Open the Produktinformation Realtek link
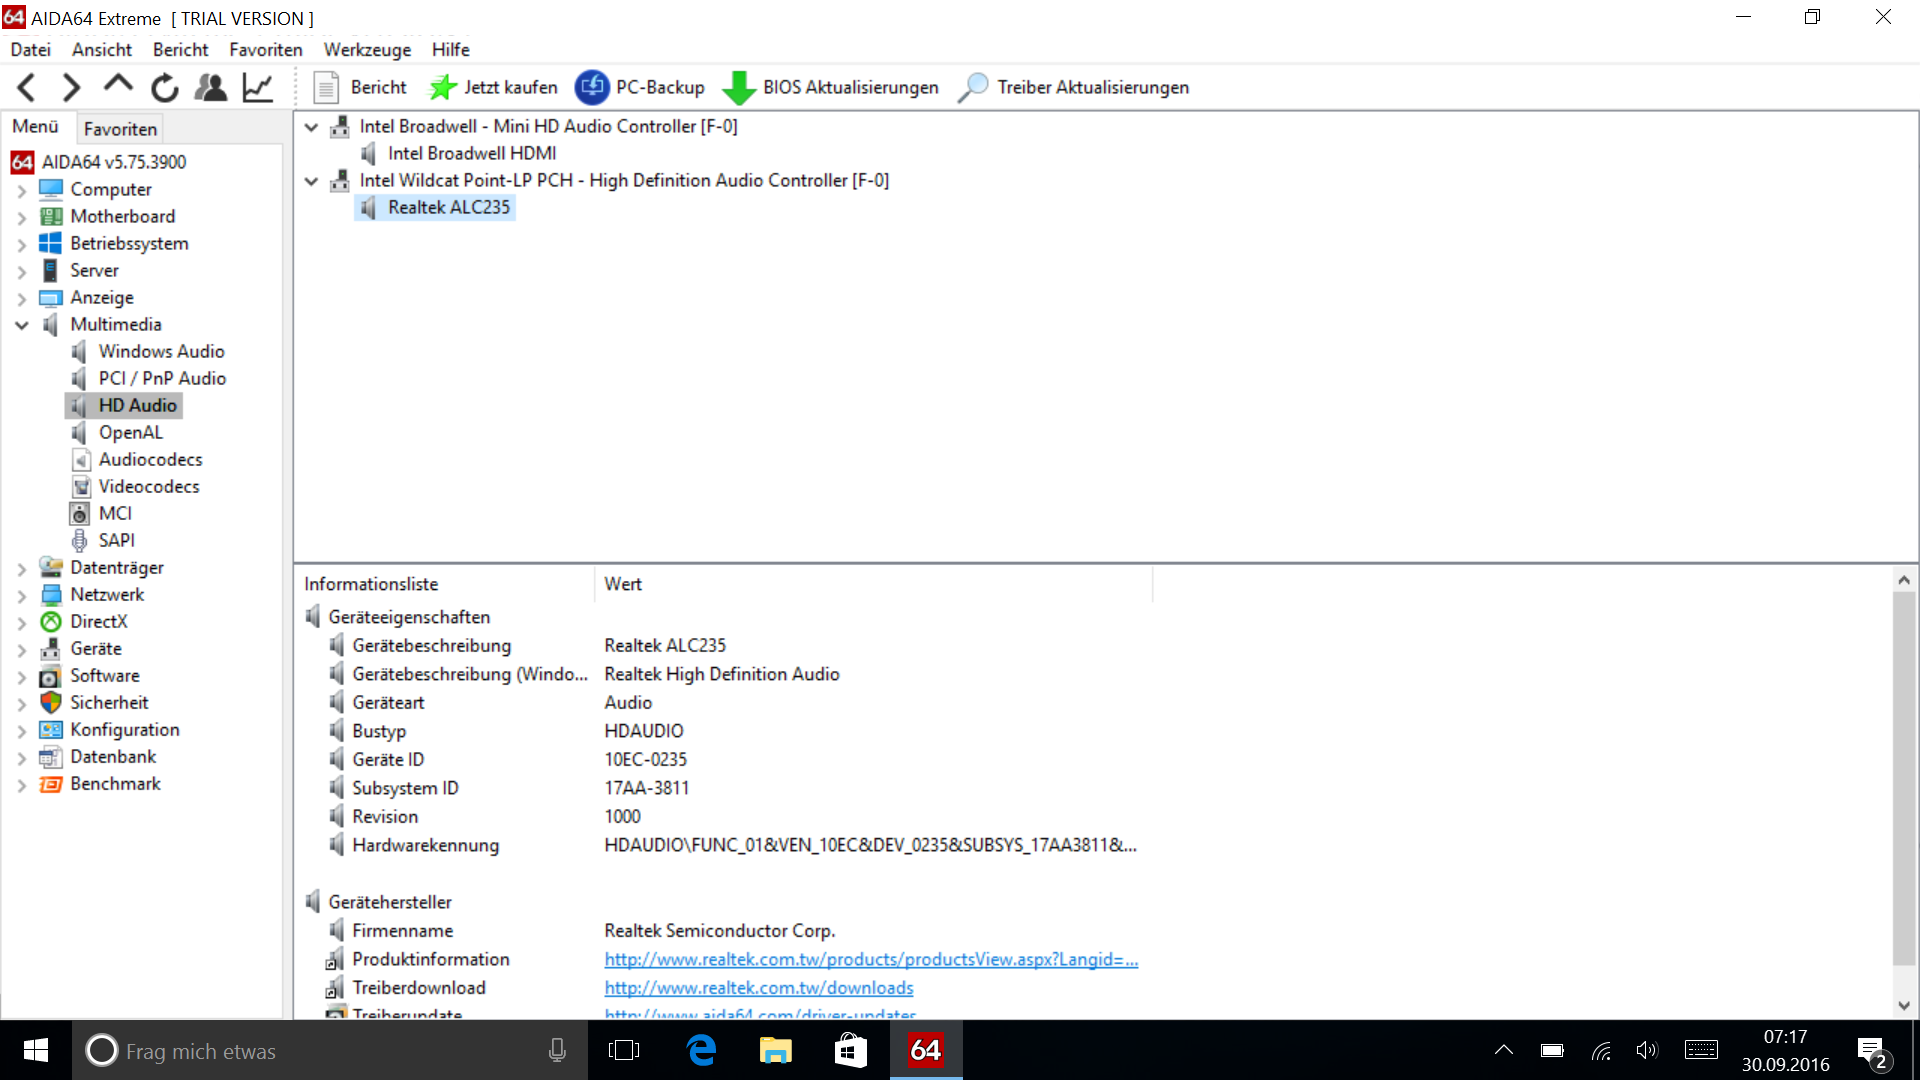 pos(870,959)
